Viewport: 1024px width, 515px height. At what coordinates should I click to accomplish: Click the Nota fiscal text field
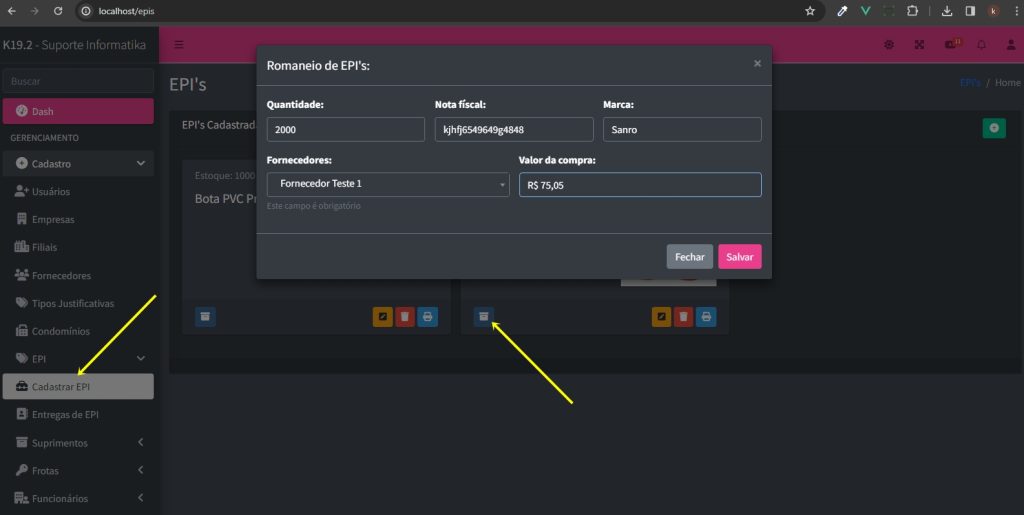tap(513, 130)
